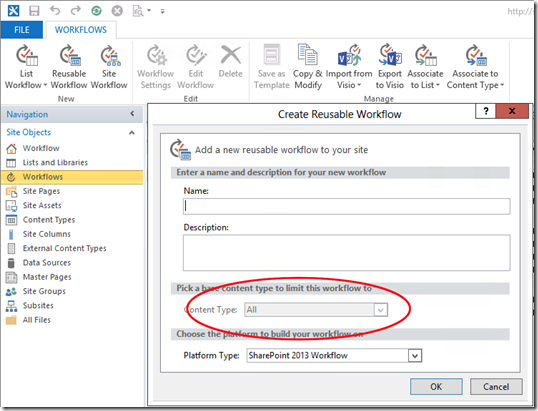
Task: Click OK to create the workflow
Action: [436, 387]
